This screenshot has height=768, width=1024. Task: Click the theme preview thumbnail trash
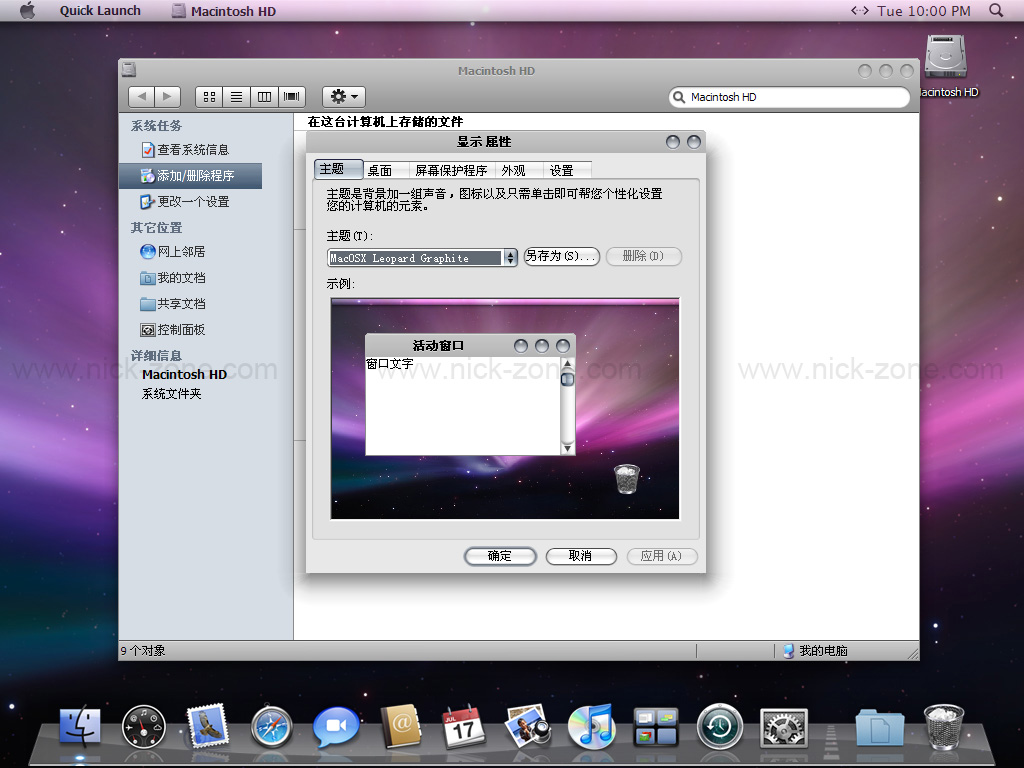tap(627, 479)
